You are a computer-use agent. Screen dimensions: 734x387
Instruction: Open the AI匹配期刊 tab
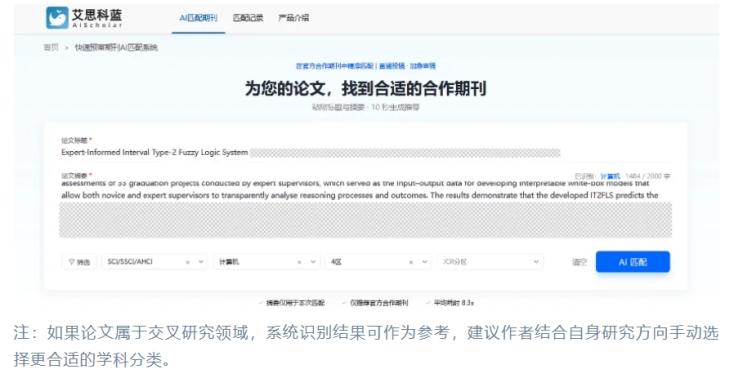click(x=198, y=18)
